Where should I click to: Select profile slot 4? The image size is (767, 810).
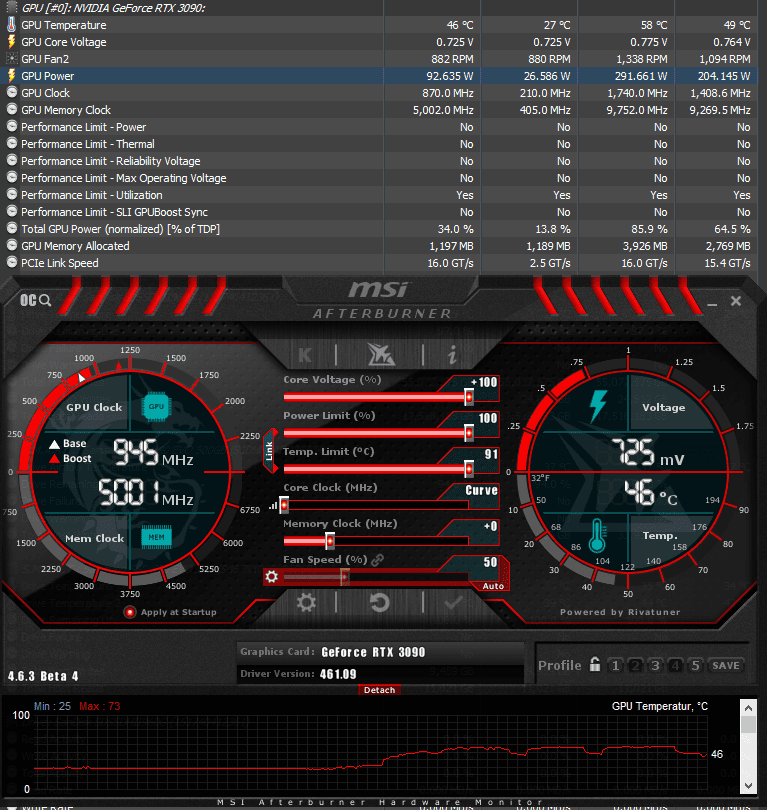point(676,665)
